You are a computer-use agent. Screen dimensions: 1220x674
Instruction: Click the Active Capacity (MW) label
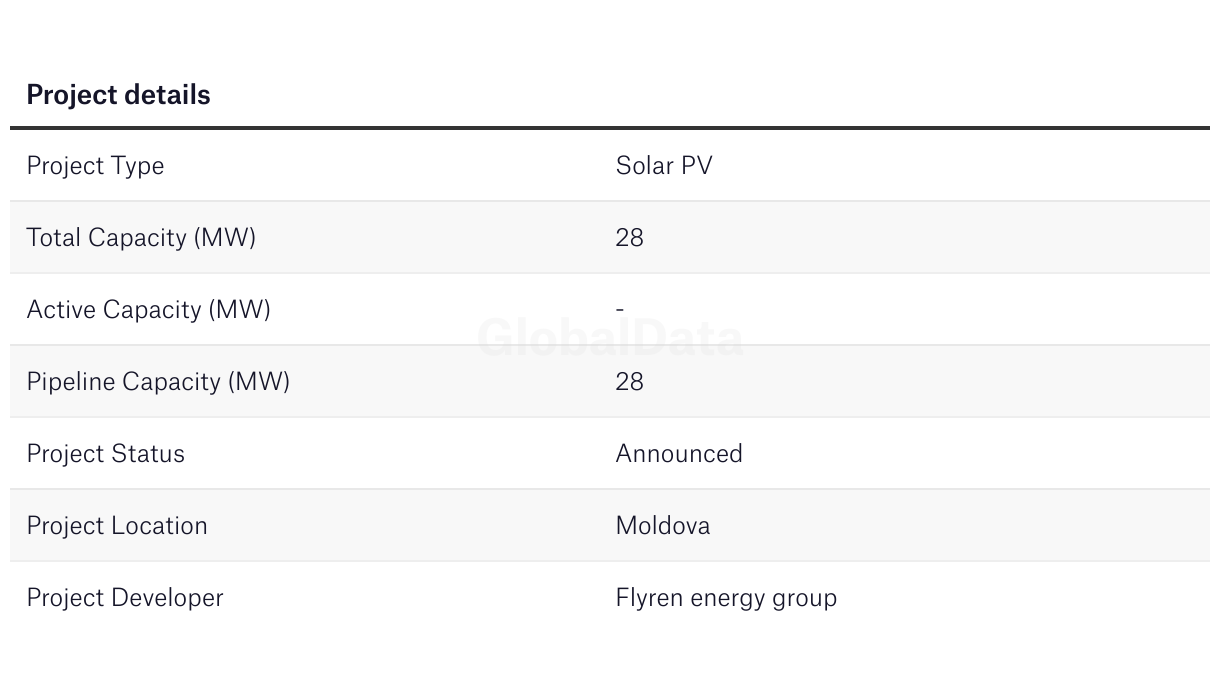148,310
